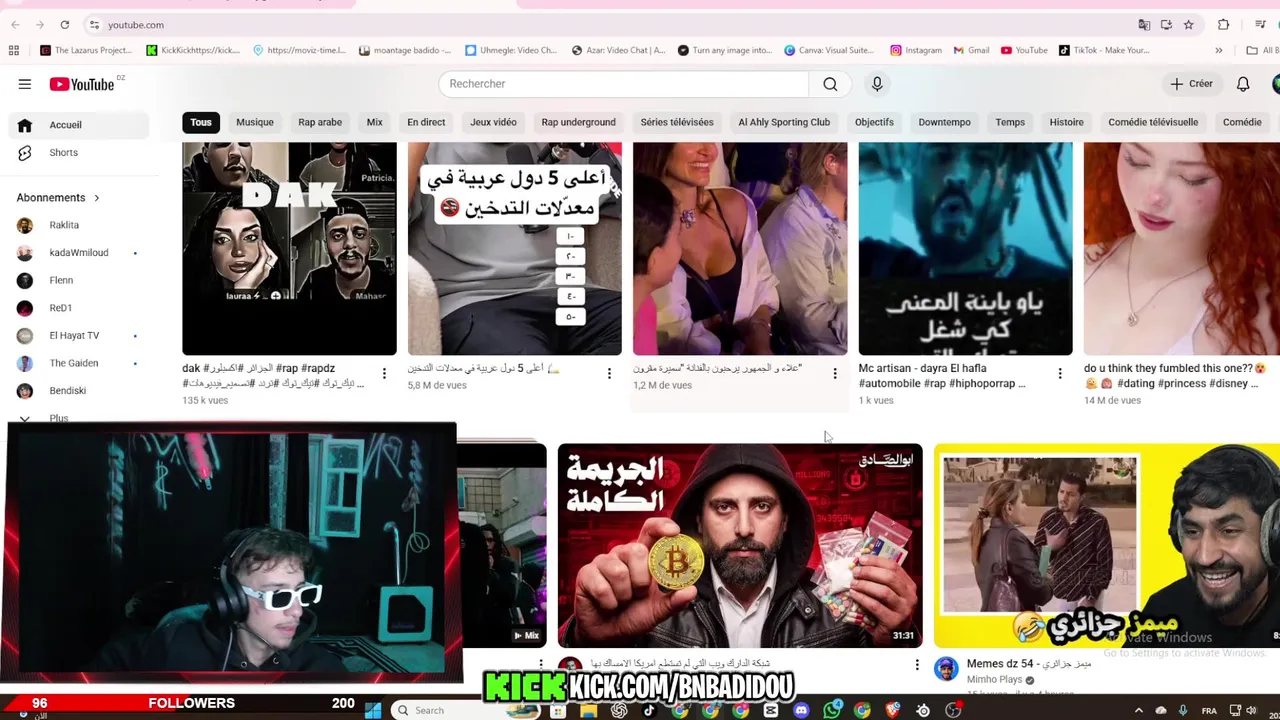Open the Flenn channel subscription
The height and width of the screenshot is (720, 1280).
click(x=78, y=280)
